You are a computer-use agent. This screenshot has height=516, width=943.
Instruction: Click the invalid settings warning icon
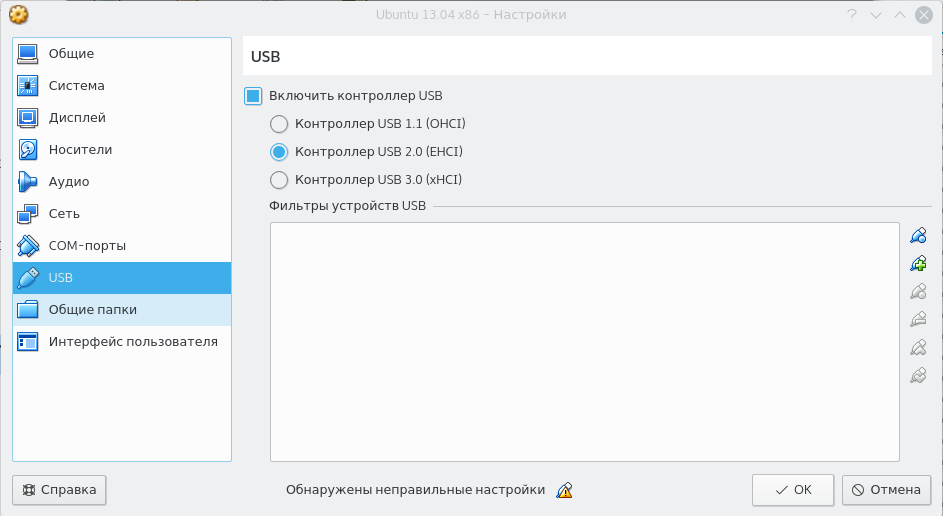tap(565, 490)
